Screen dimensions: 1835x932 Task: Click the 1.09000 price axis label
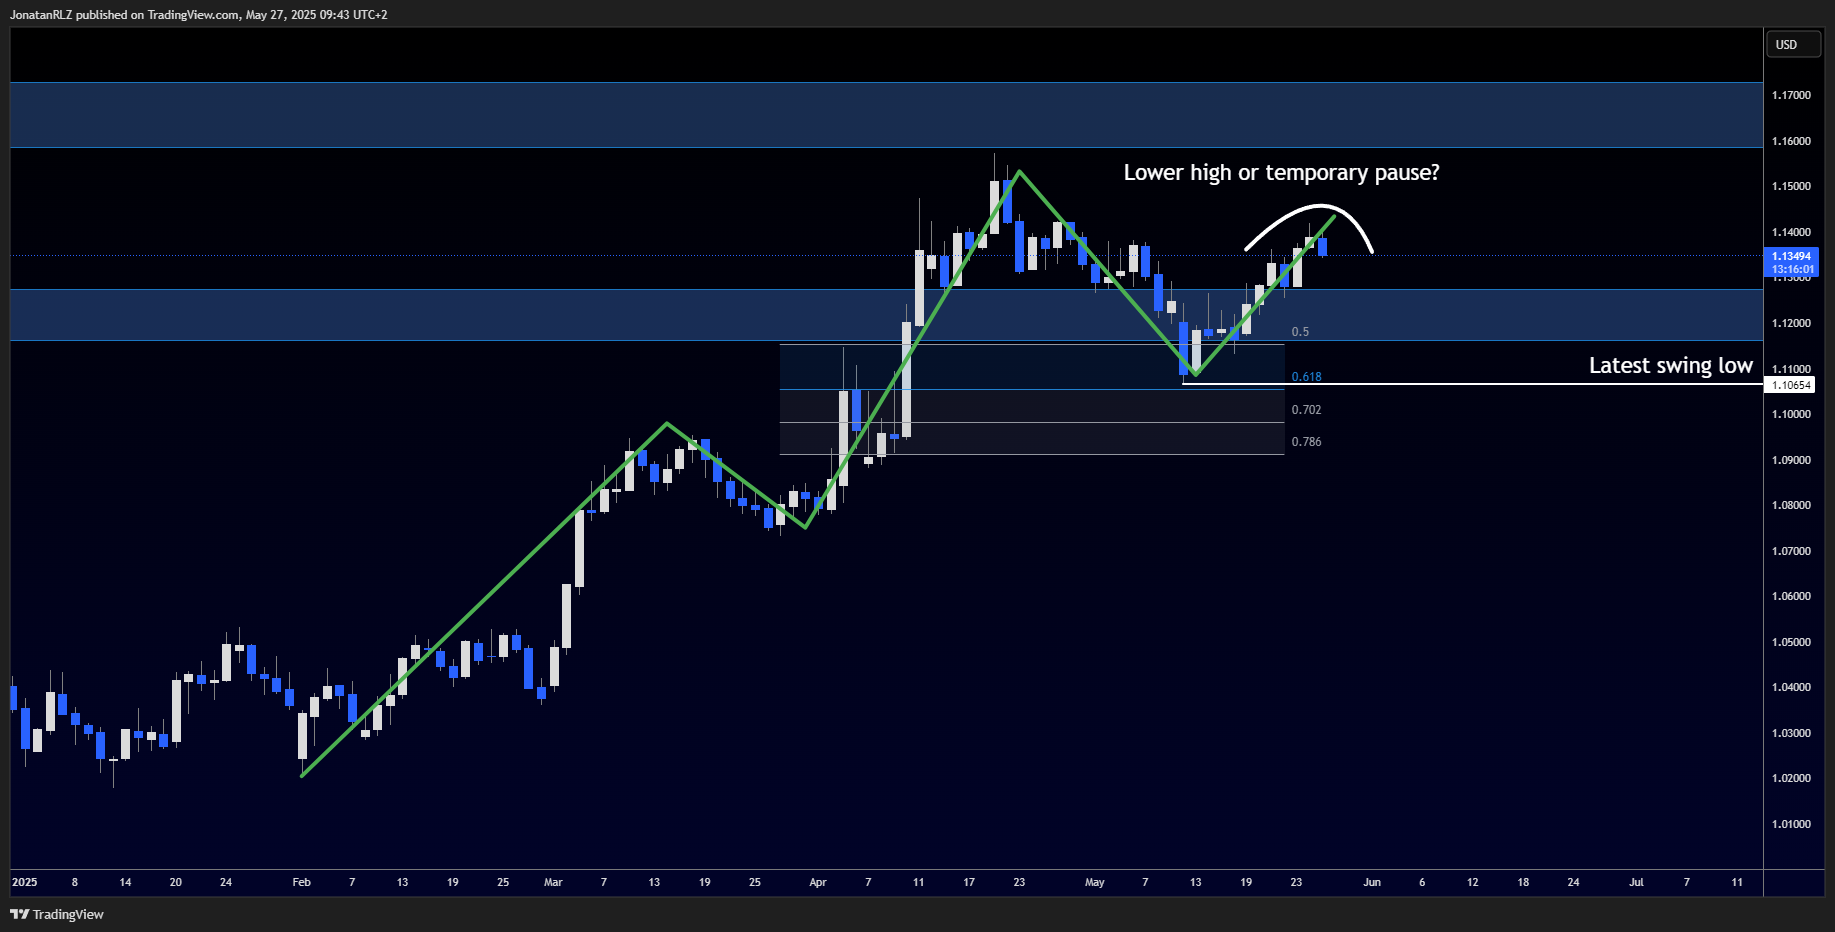click(1791, 460)
